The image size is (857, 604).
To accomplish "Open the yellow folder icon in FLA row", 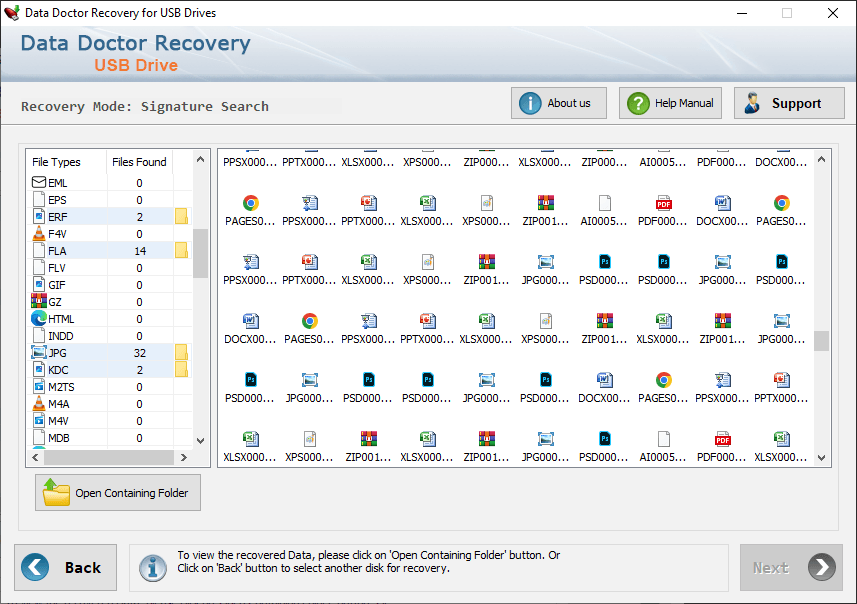I will tap(181, 250).
